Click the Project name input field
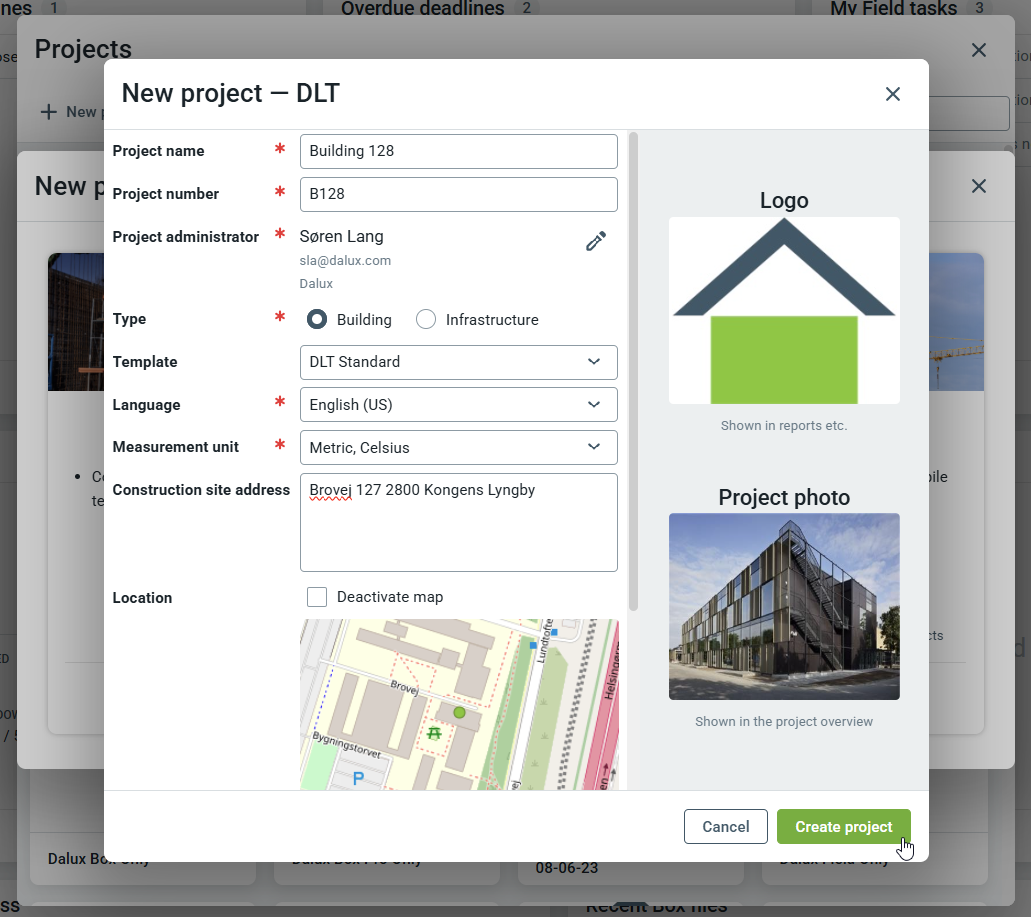This screenshot has width=1031, height=917. (x=458, y=152)
